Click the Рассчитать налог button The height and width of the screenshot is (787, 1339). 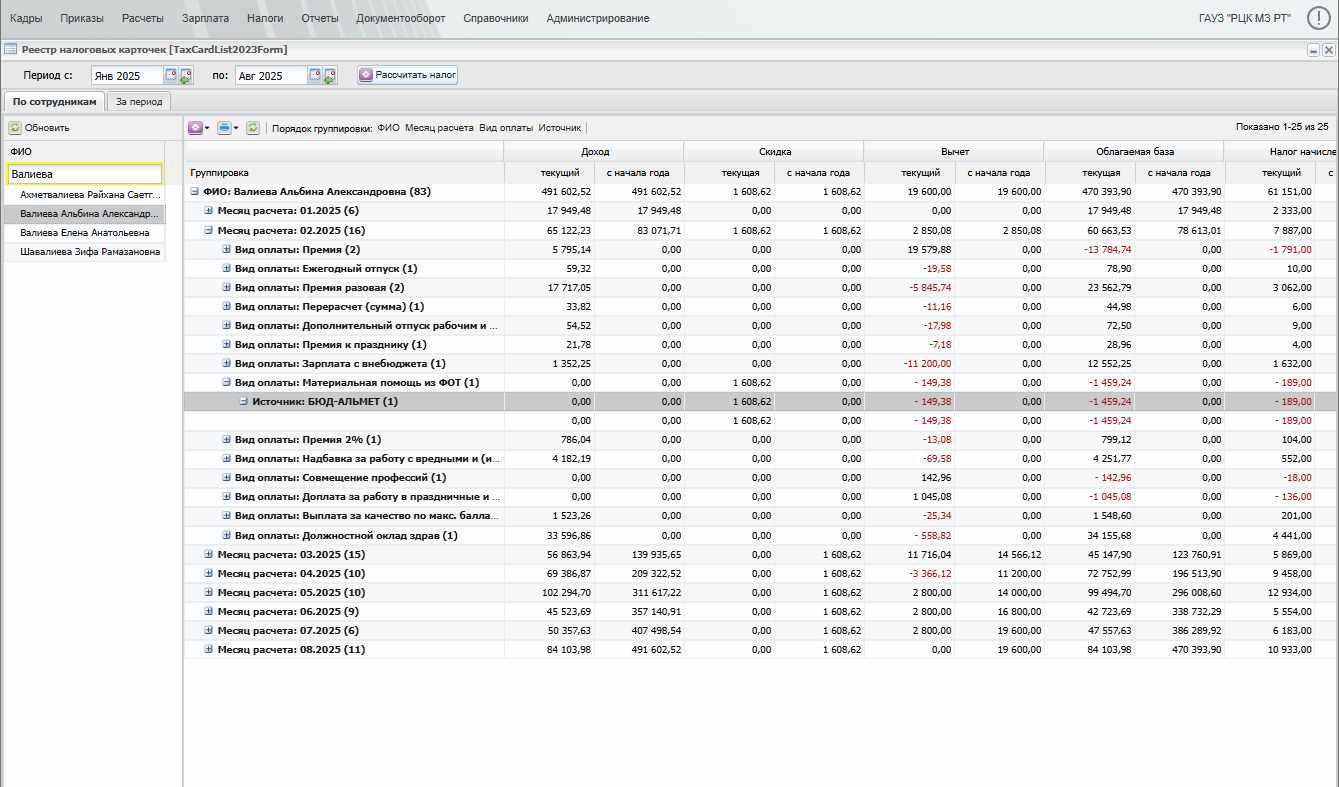tap(408, 75)
